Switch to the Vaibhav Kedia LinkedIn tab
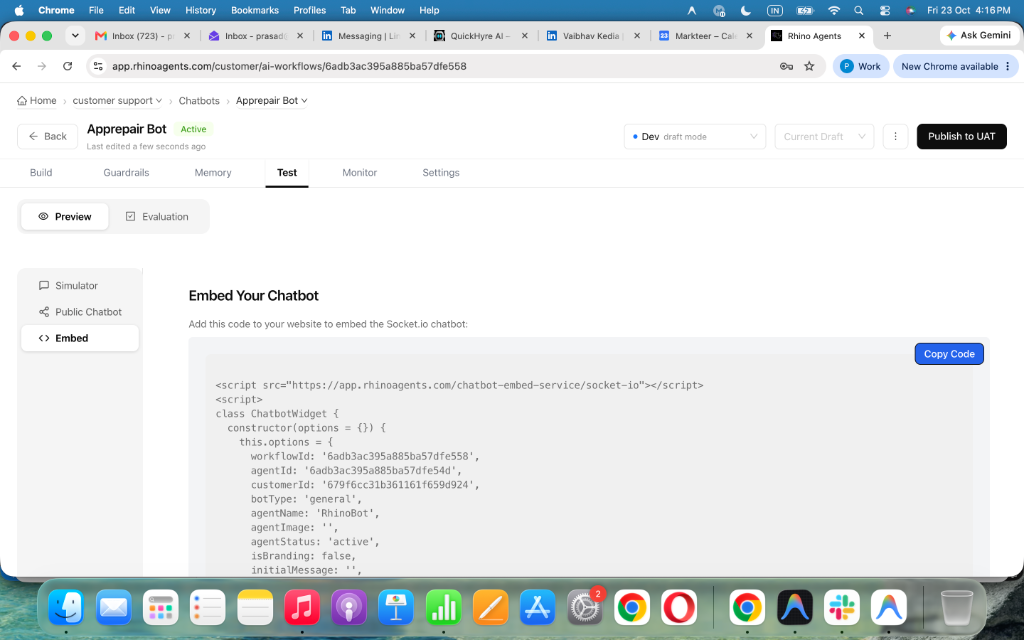The height and width of the screenshot is (640, 1024). [x=586, y=36]
